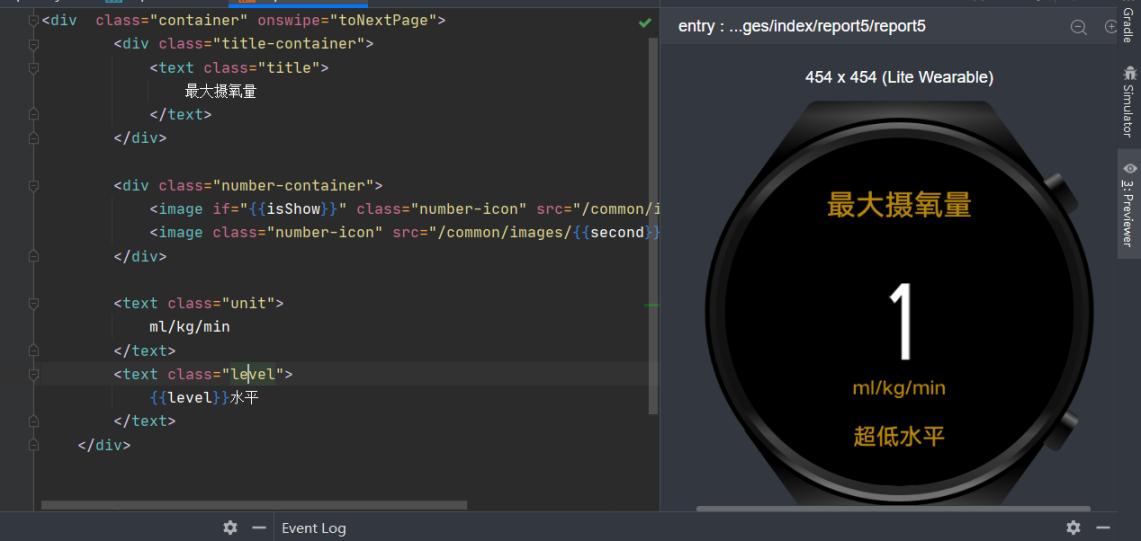Click the green inspection checkmark icon
1141x541 pixels.
pyautogui.click(x=645, y=22)
